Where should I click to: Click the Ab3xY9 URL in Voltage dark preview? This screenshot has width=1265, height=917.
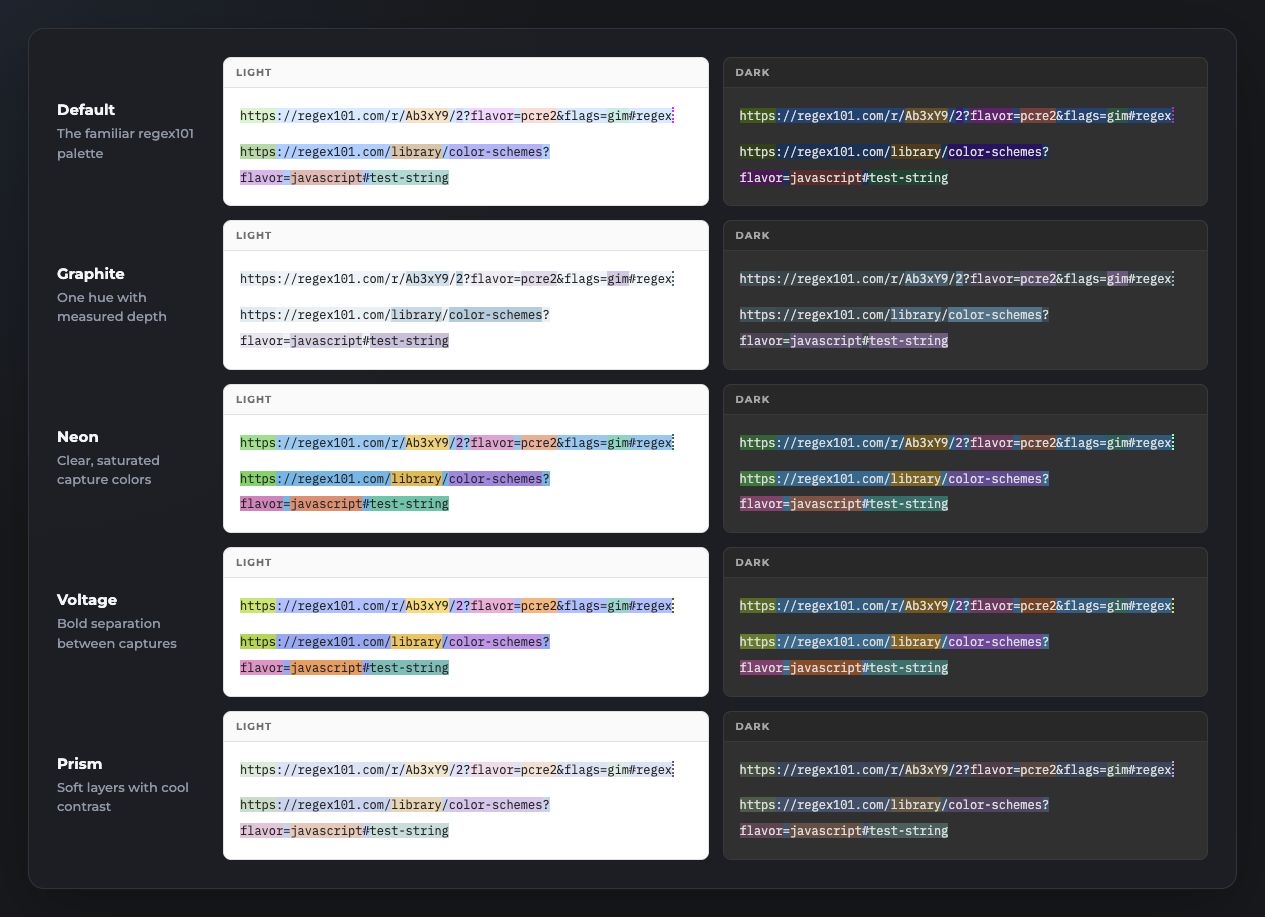pyautogui.click(x=955, y=606)
